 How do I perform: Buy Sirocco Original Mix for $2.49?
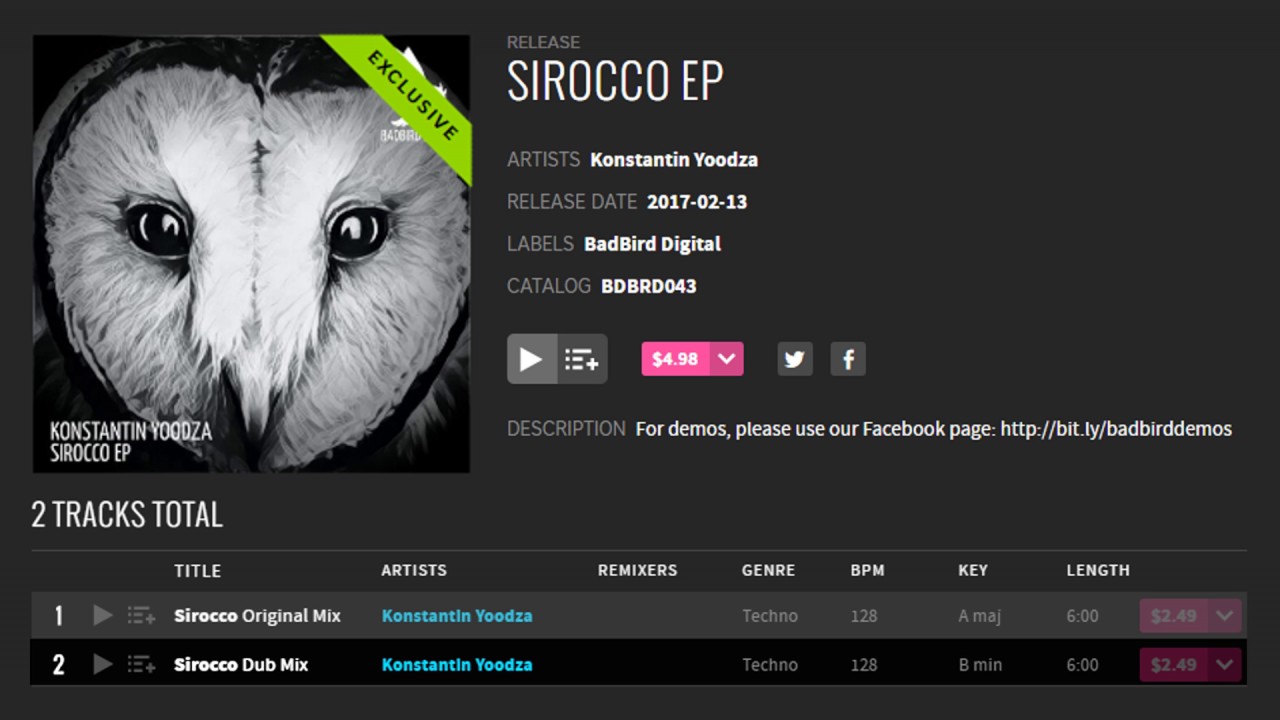(x=1174, y=616)
